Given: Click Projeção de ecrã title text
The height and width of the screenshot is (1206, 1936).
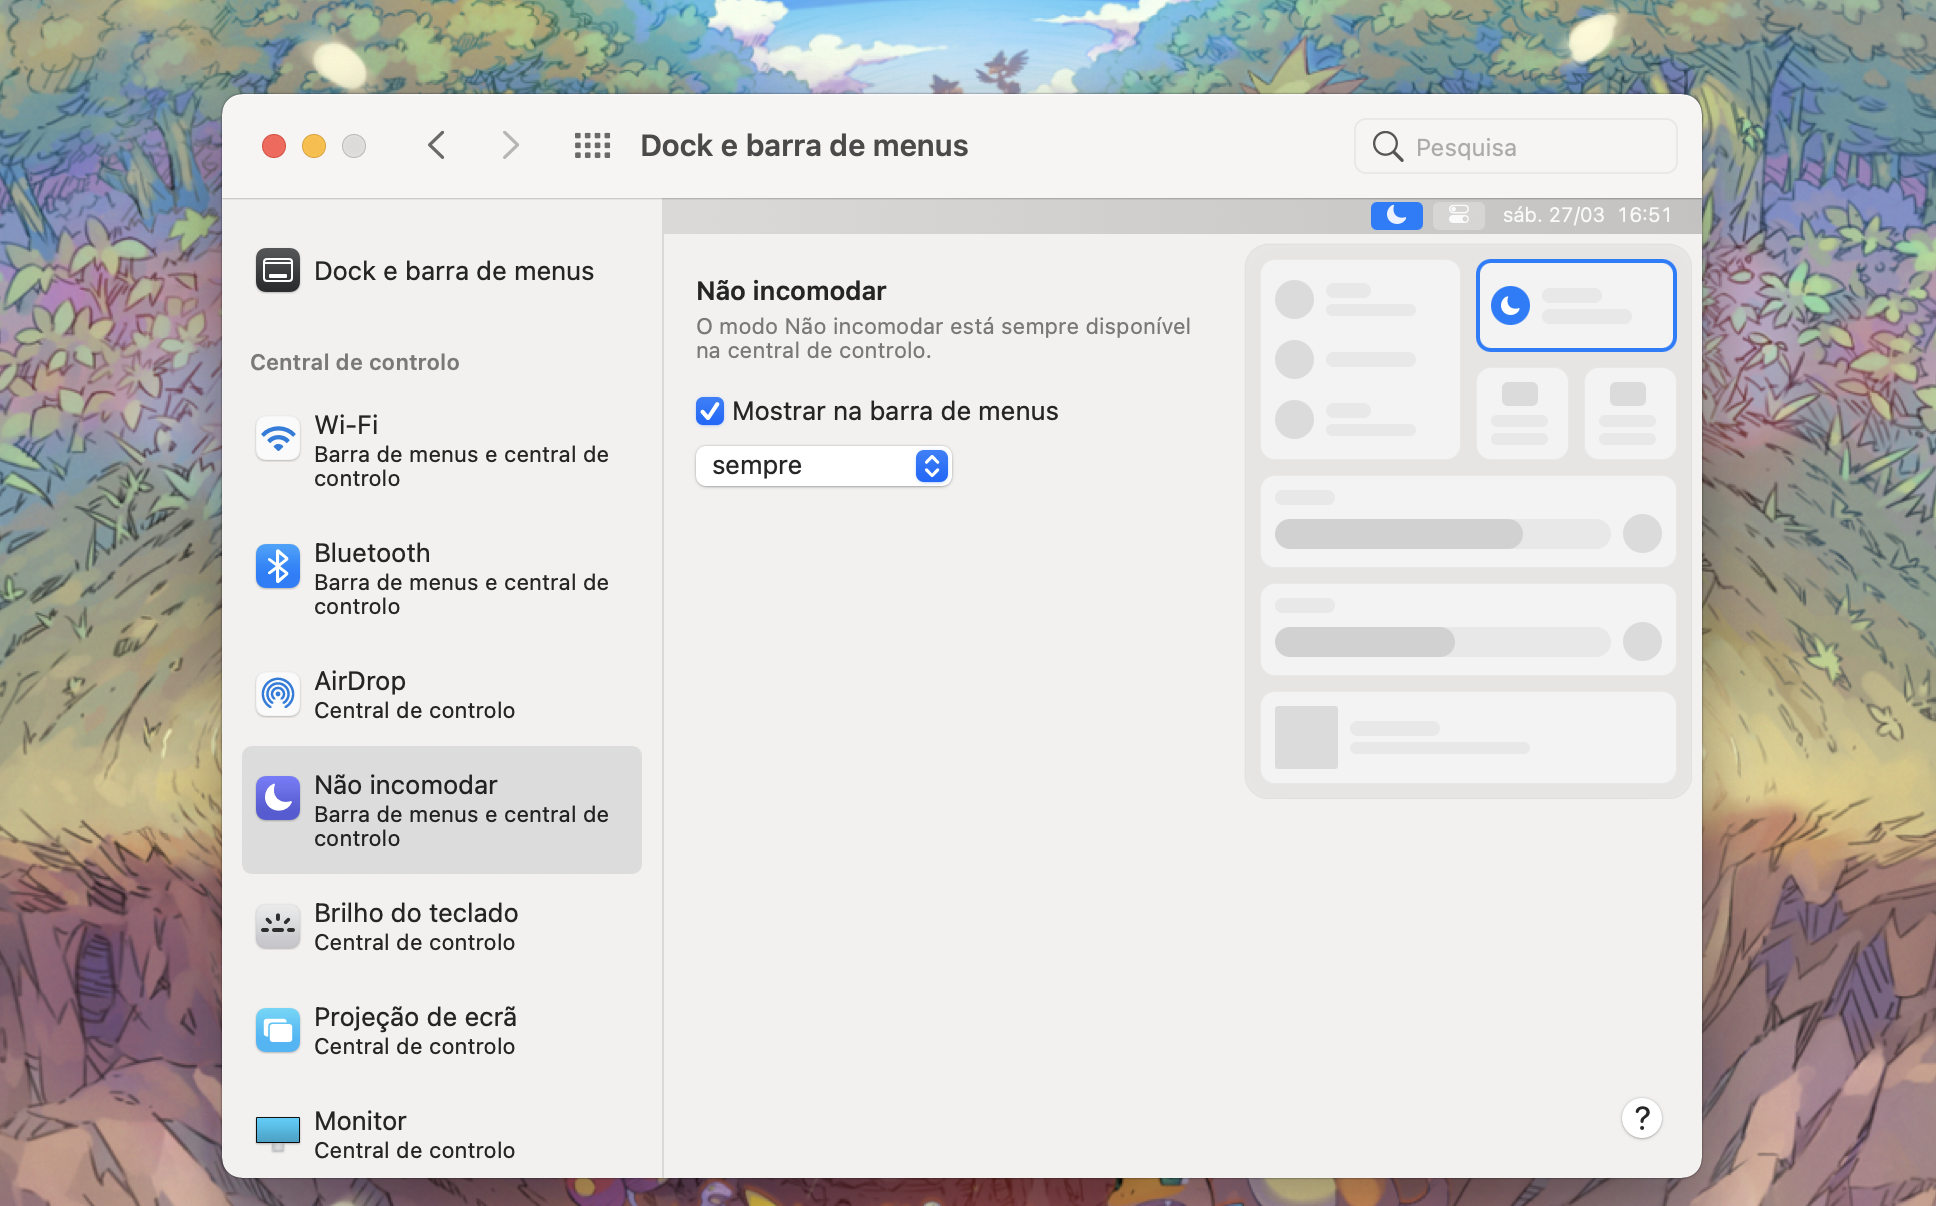Looking at the screenshot, I should [415, 1017].
